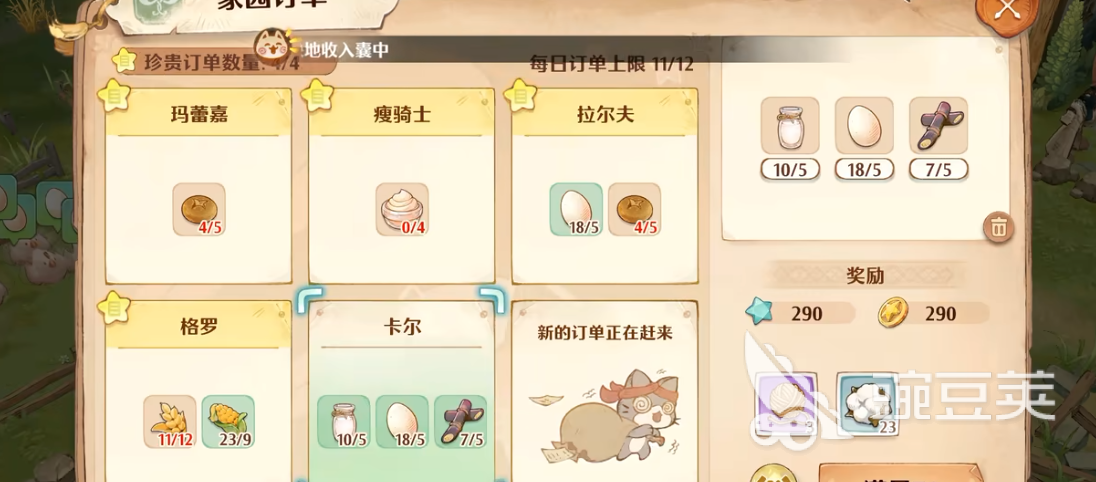Tap the sugarcane item in 卡尔 order
Viewport: 1096px width, 482px height.
460,422
